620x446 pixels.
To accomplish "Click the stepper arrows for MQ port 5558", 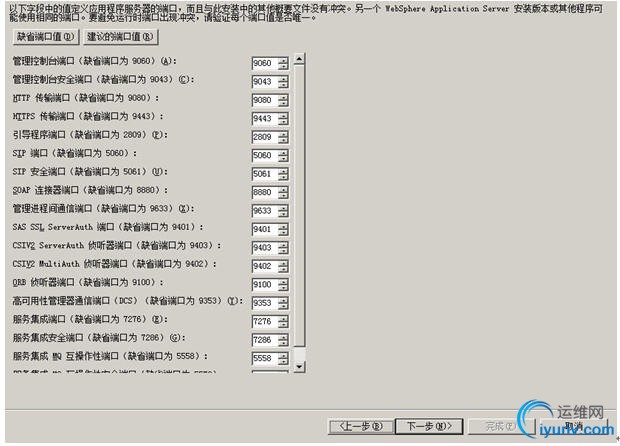I will point(283,359).
